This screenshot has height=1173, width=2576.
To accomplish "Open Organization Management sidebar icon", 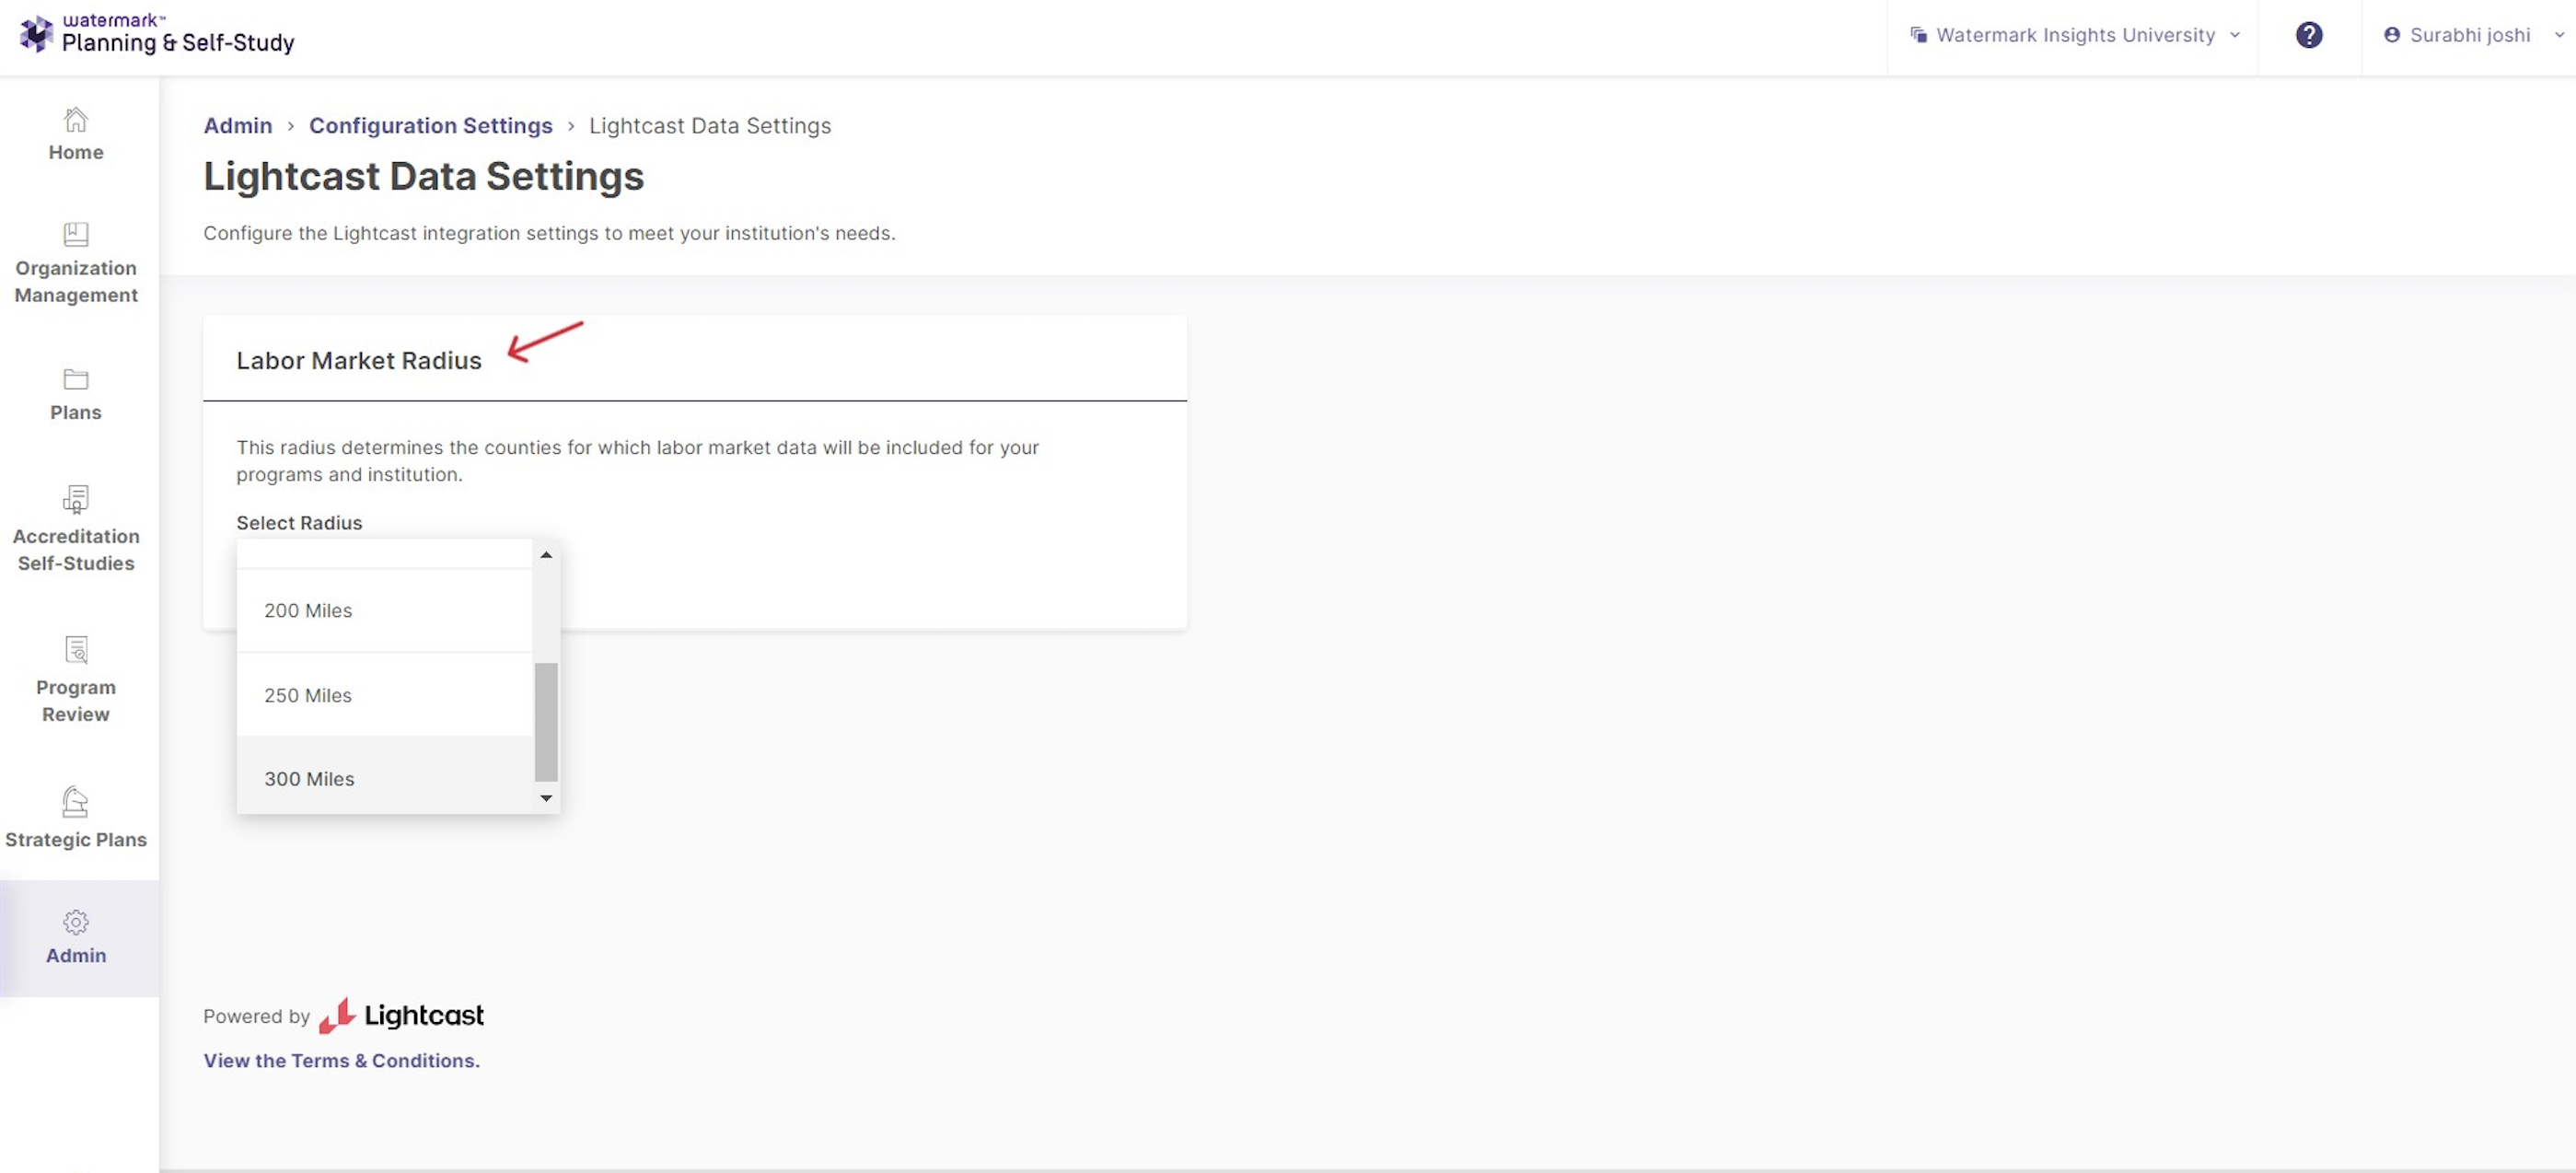I will click(x=76, y=234).
